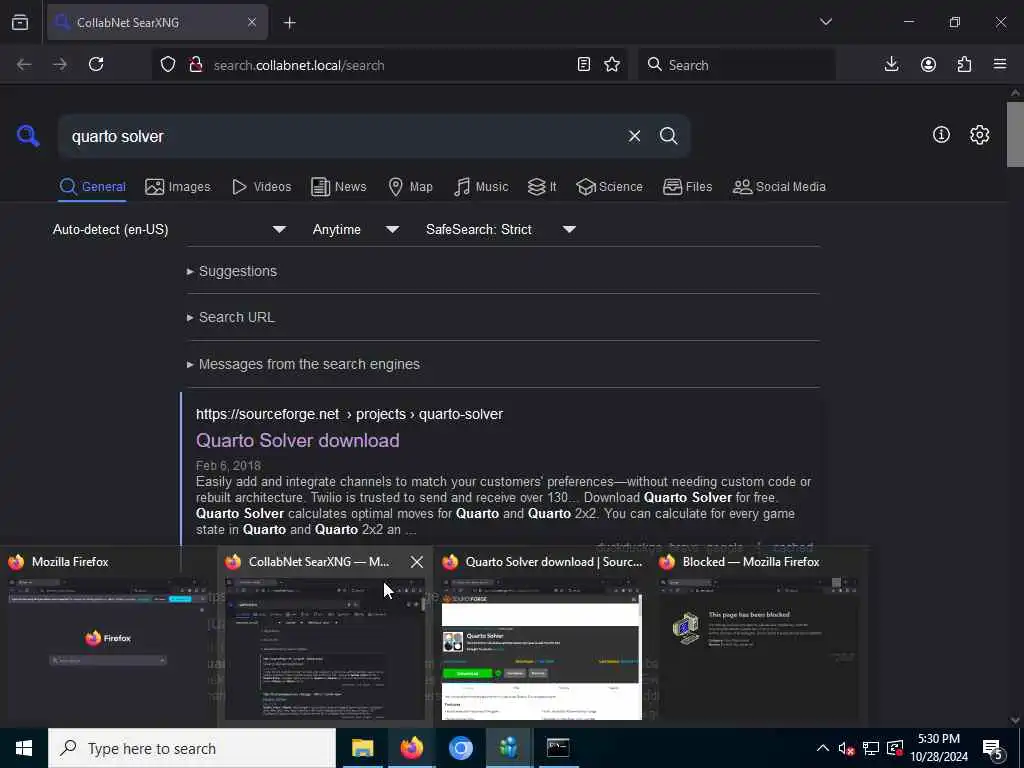Click the taskbar Type here to search box
This screenshot has width=1024, height=768.
[192, 748]
